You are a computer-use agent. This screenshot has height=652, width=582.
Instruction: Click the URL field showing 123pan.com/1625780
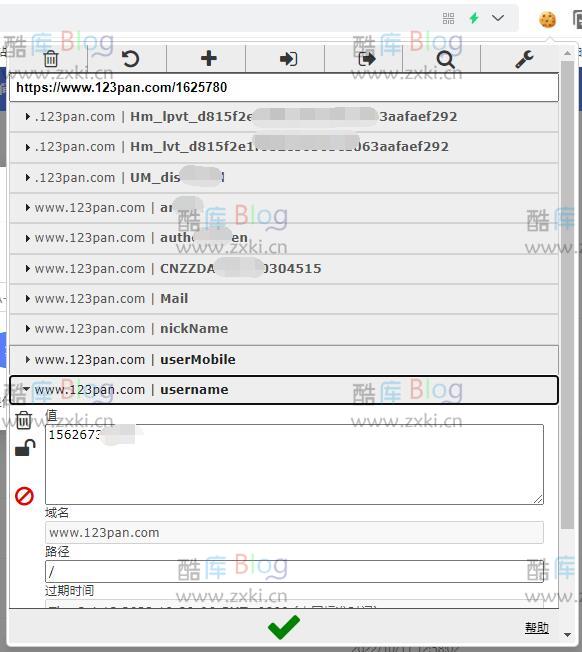(284, 87)
